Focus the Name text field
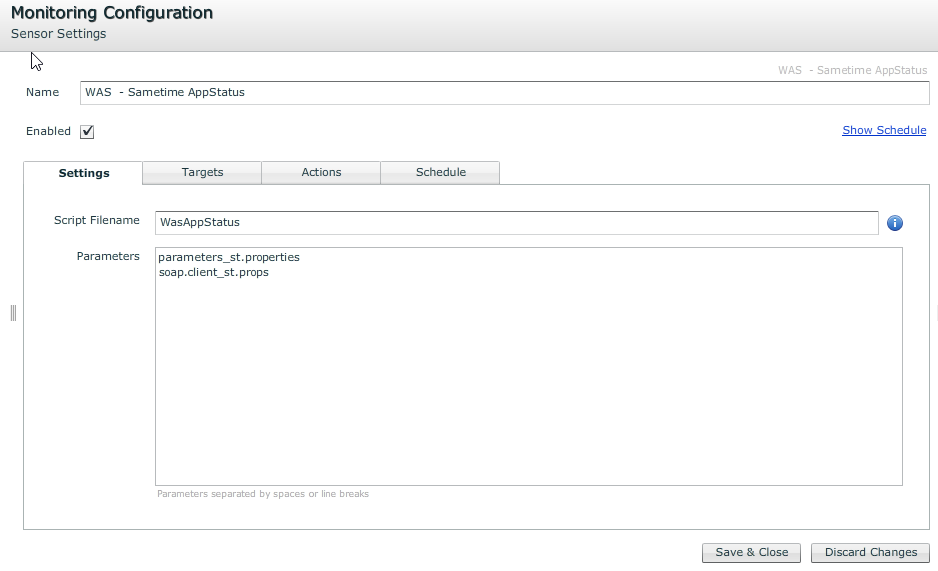 point(504,92)
